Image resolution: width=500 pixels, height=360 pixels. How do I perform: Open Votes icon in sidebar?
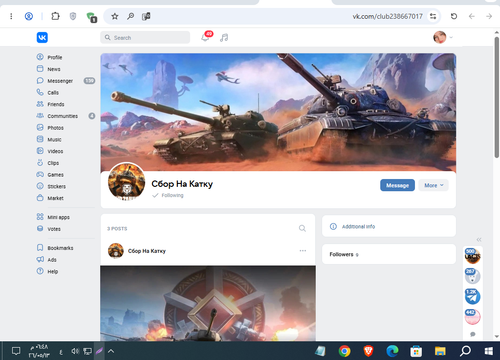coord(40,229)
